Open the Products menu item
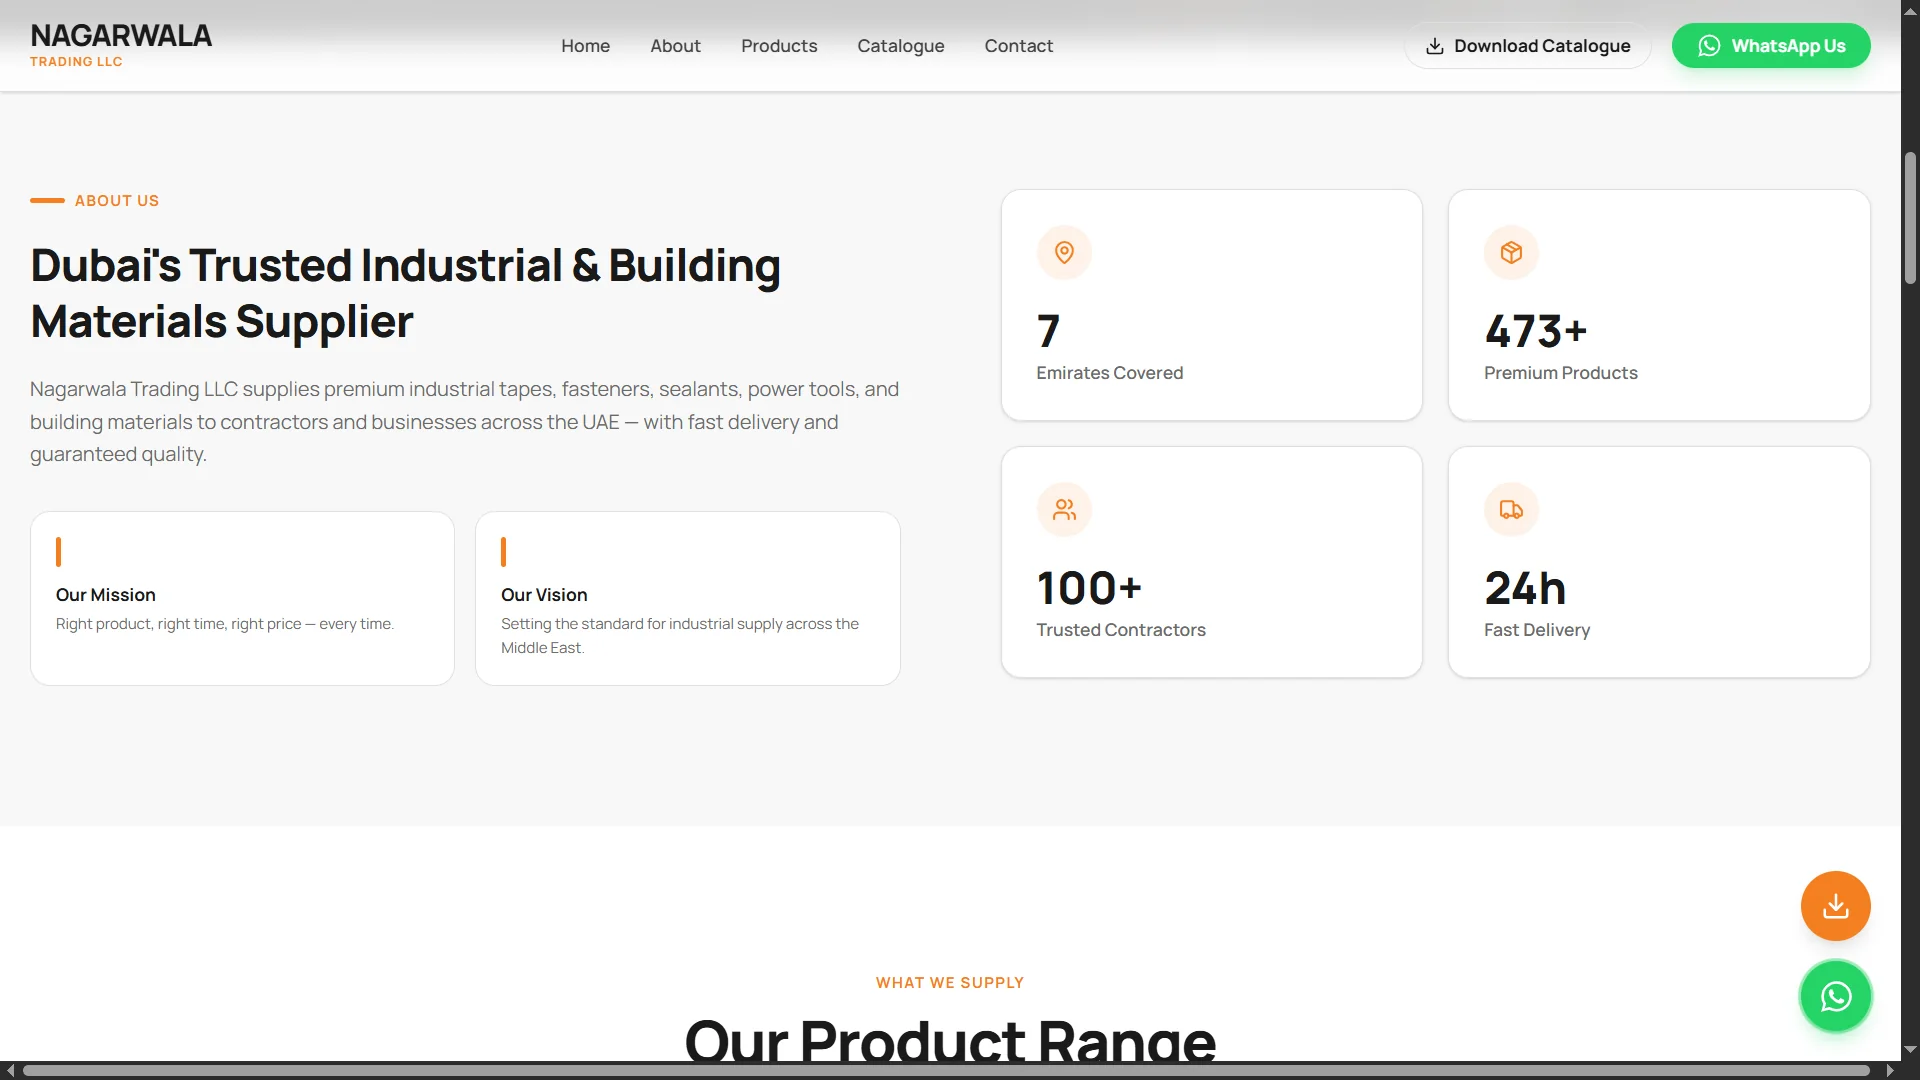 [x=779, y=46]
